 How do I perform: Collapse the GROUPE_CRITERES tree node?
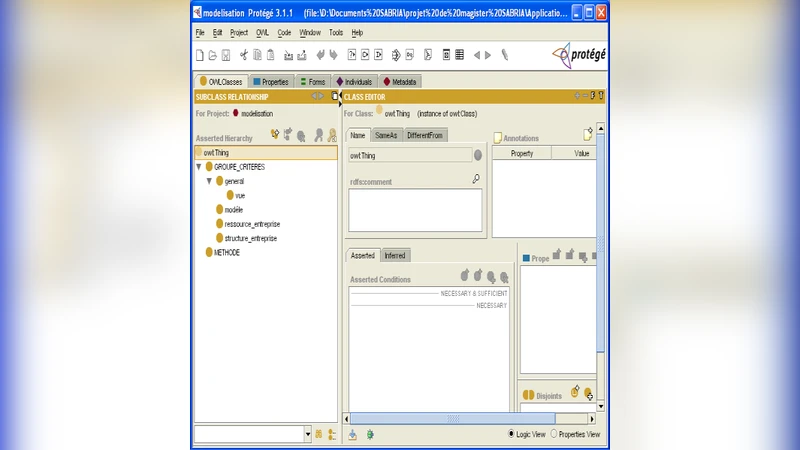click(199, 167)
